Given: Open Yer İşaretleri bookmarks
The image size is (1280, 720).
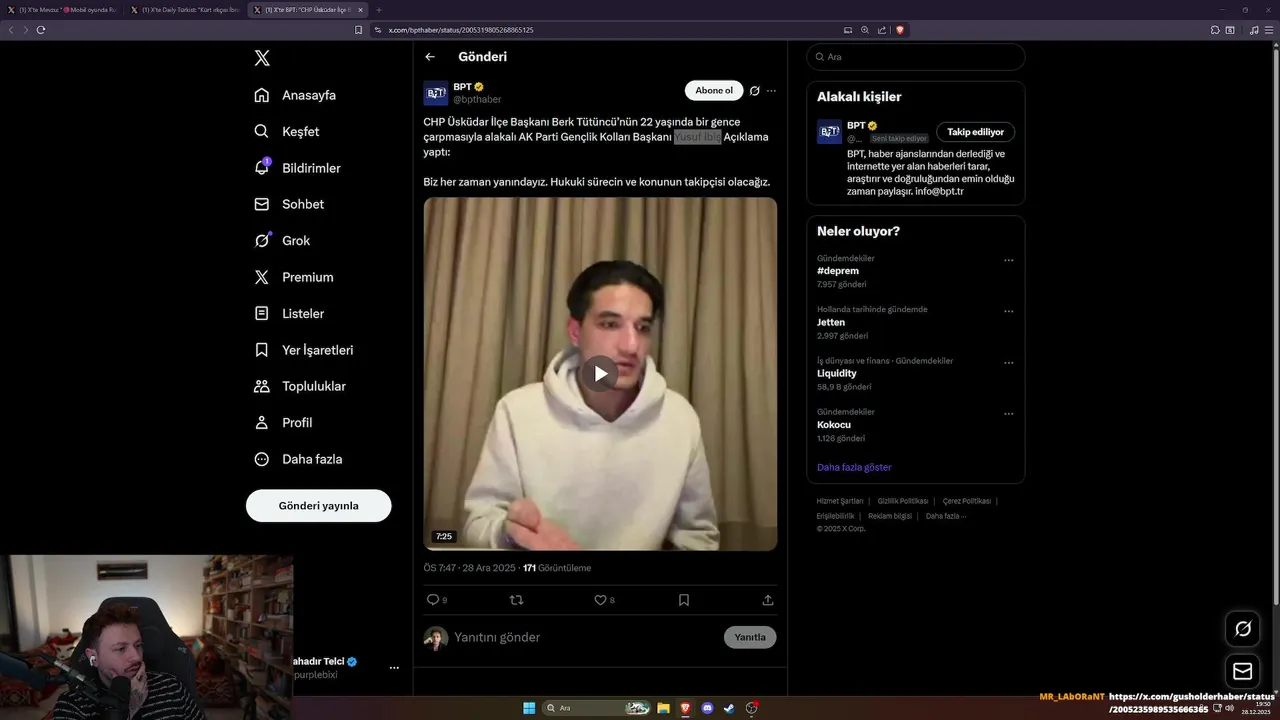Looking at the screenshot, I should 303,350.
